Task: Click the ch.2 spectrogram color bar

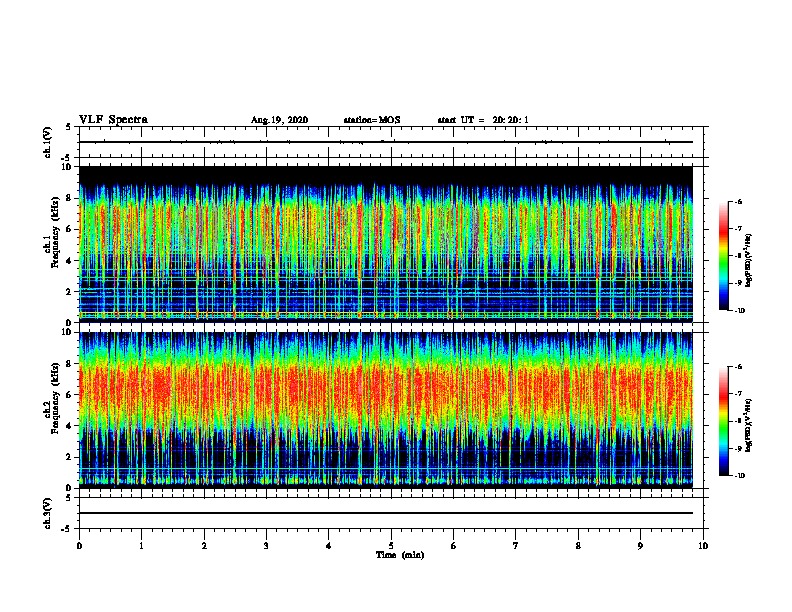Action: pyautogui.click(x=724, y=421)
